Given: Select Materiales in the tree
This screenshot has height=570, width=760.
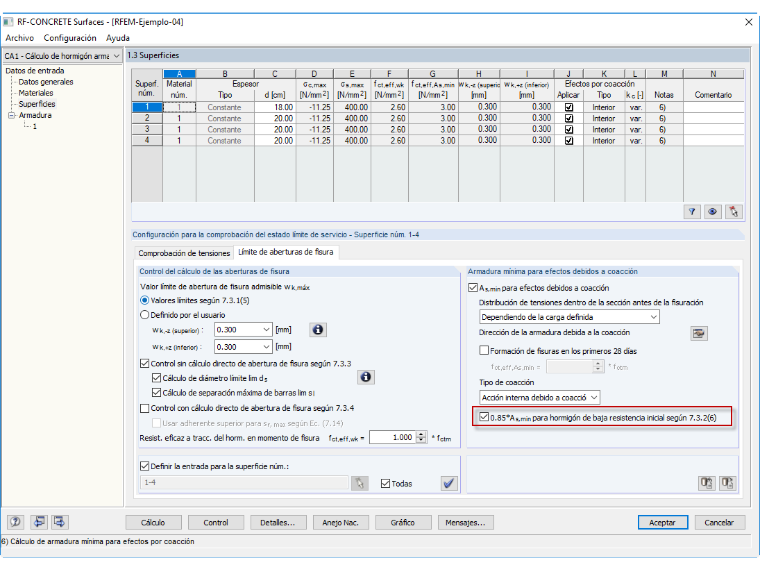Looking at the screenshot, I should coord(36,93).
